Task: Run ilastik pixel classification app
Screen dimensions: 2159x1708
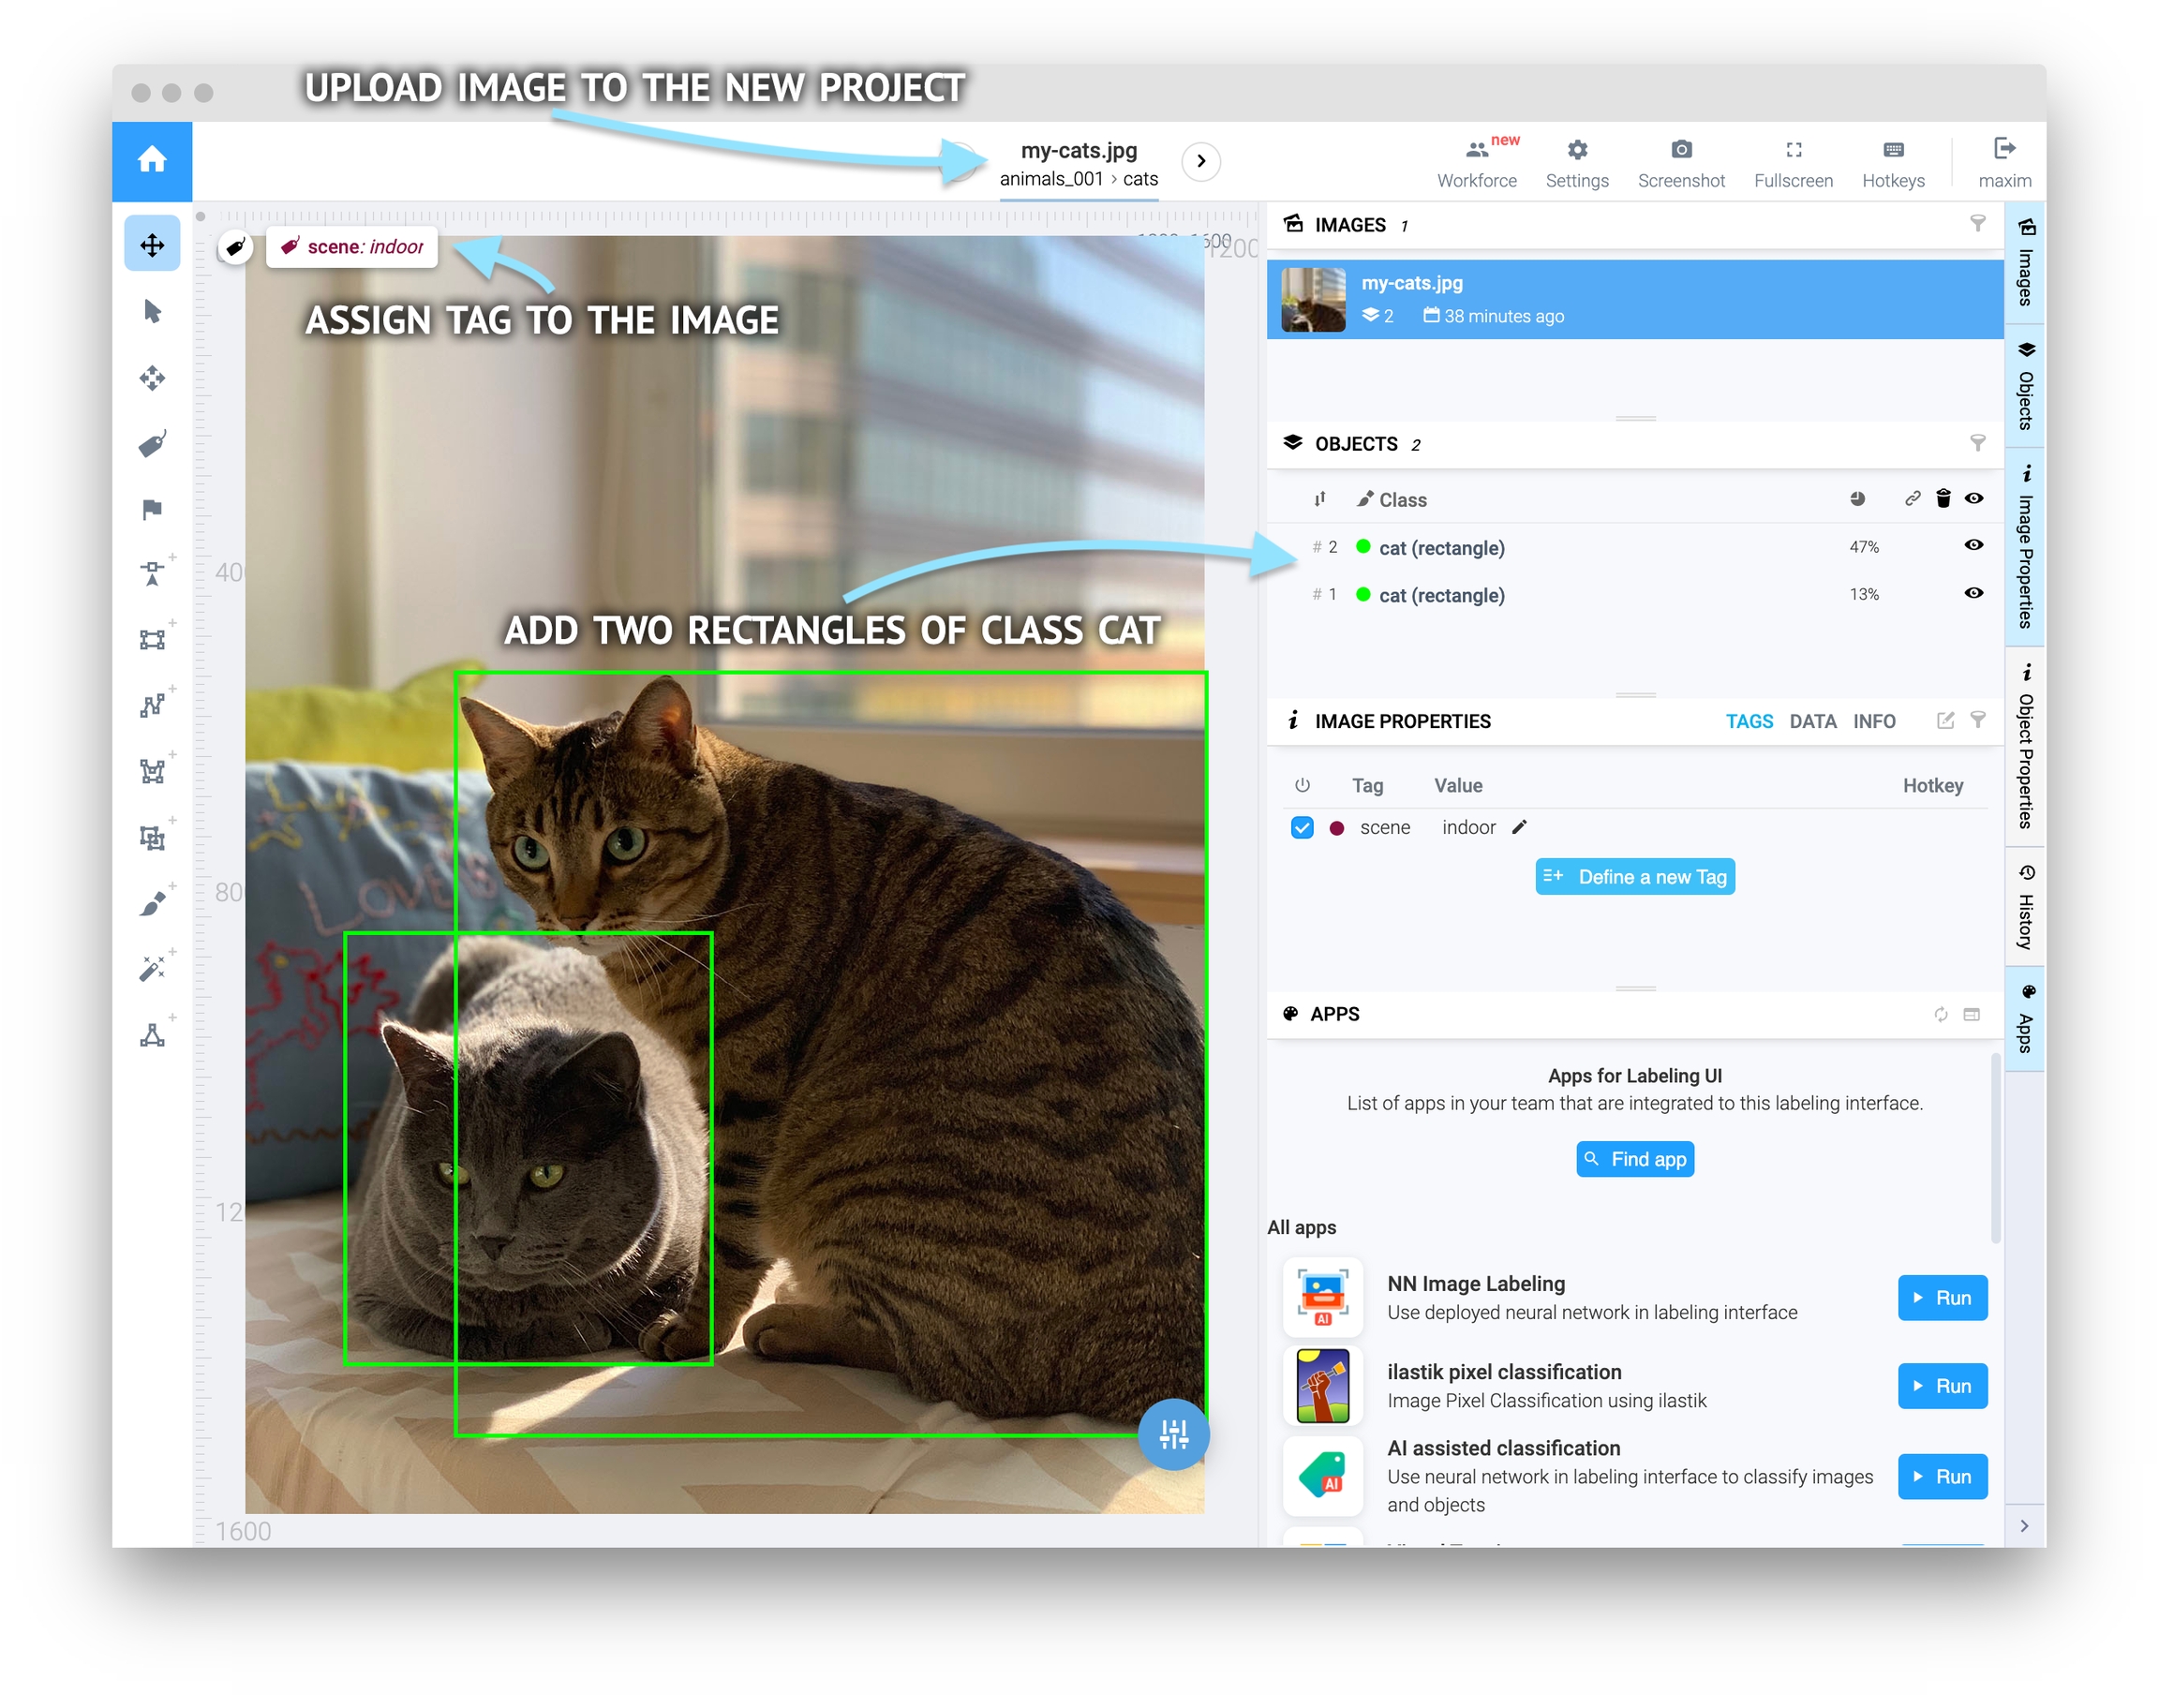Action: click(x=1941, y=1386)
